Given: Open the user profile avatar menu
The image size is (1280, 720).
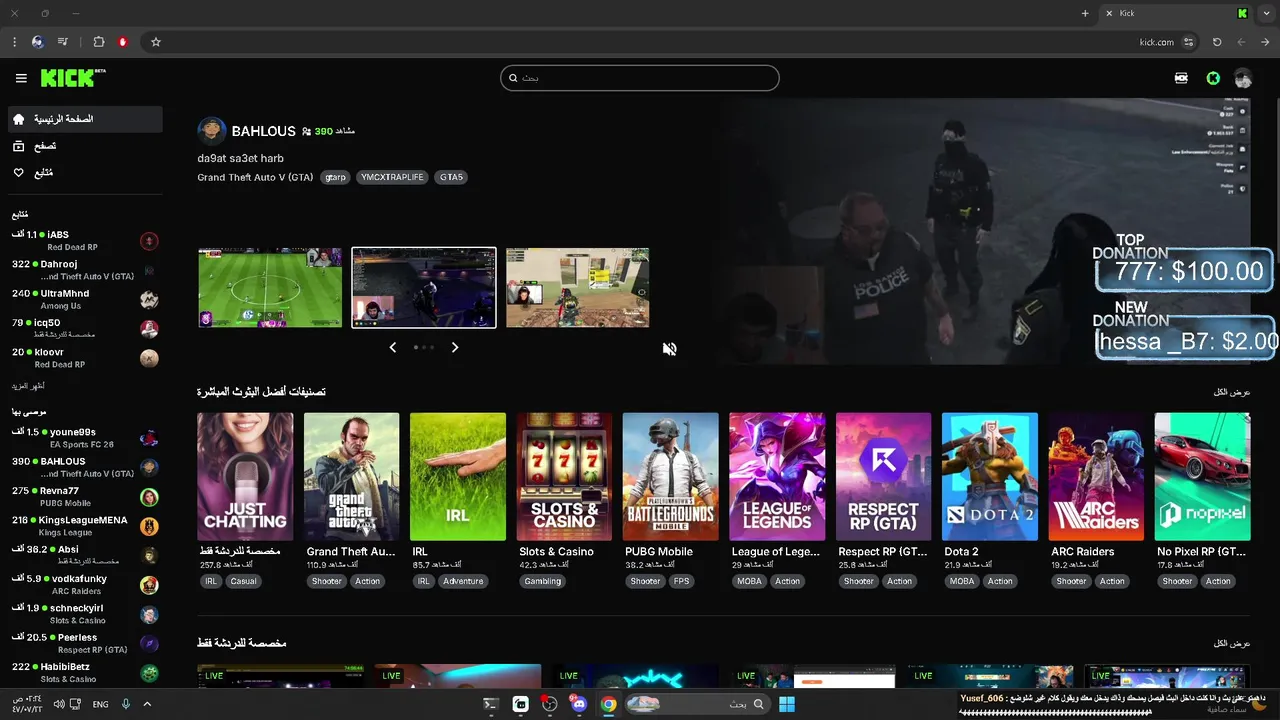Looking at the screenshot, I should point(1243,78).
